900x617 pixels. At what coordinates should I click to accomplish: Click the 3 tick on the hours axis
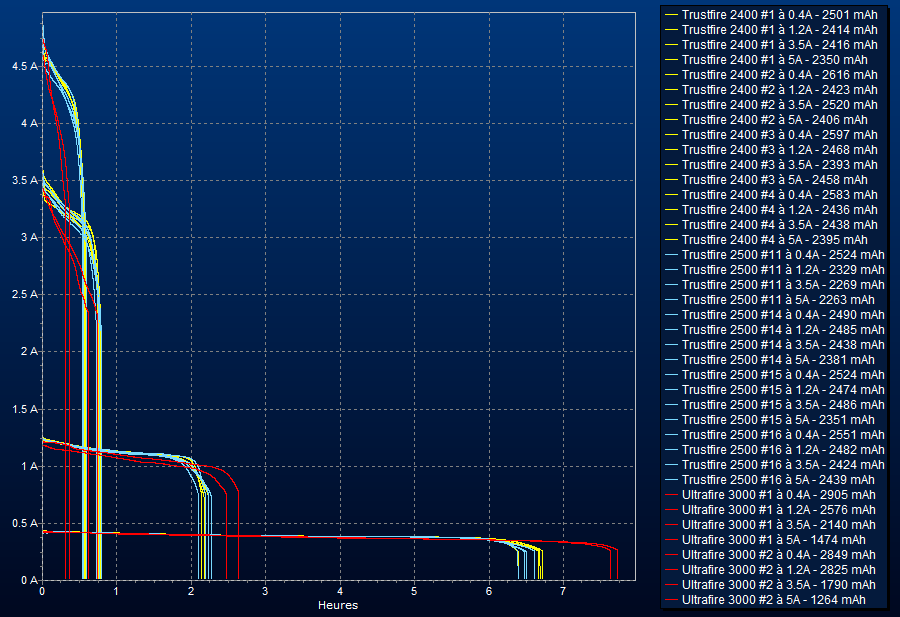[265, 592]
